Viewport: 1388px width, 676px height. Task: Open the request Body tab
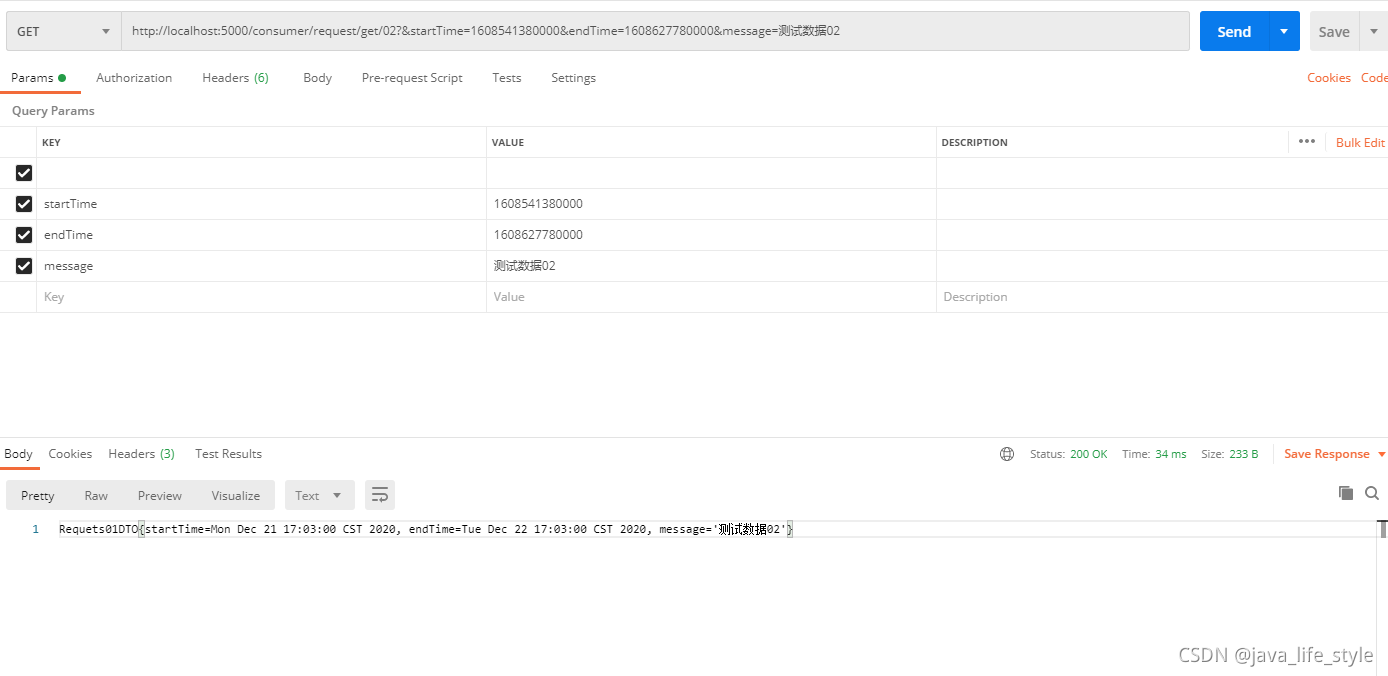point(317,78)
